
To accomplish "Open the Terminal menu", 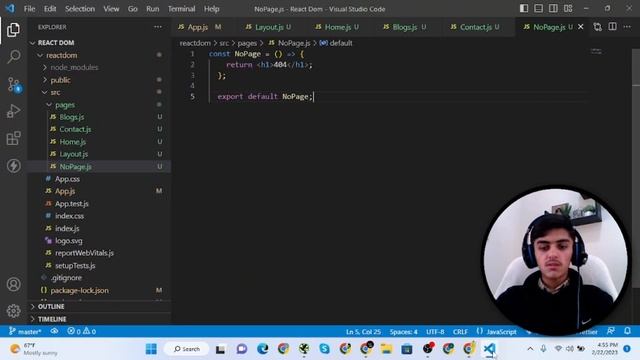I will (182, 9).
